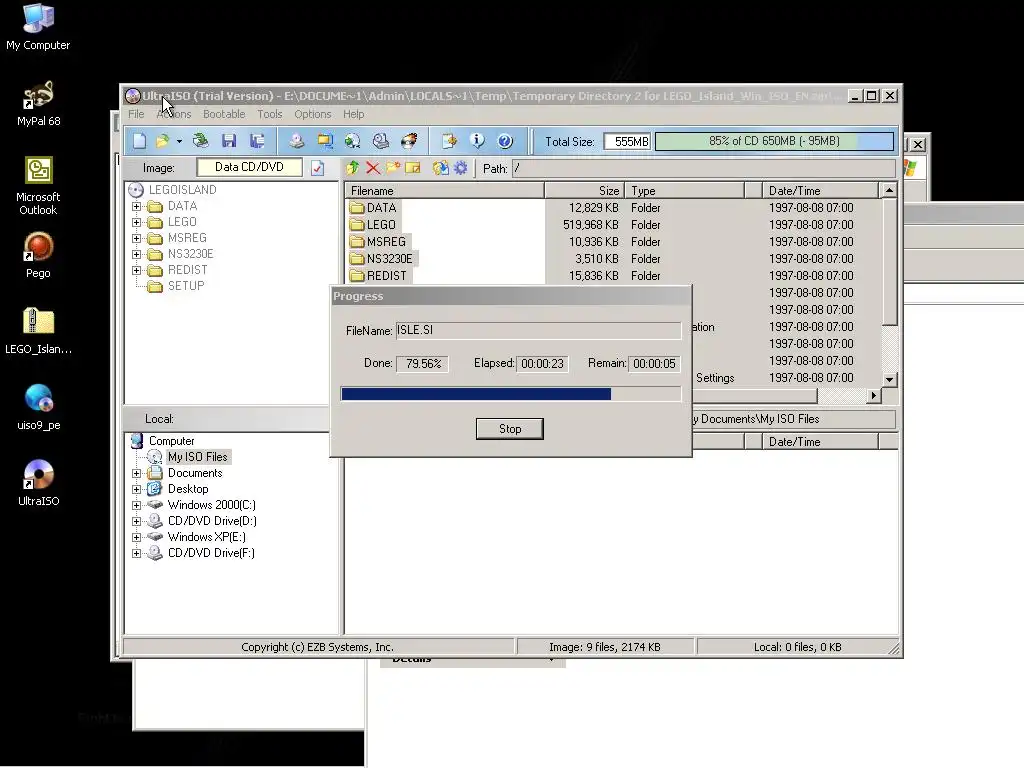Click the blue Info toolbar icon

(x=477, y=141)
